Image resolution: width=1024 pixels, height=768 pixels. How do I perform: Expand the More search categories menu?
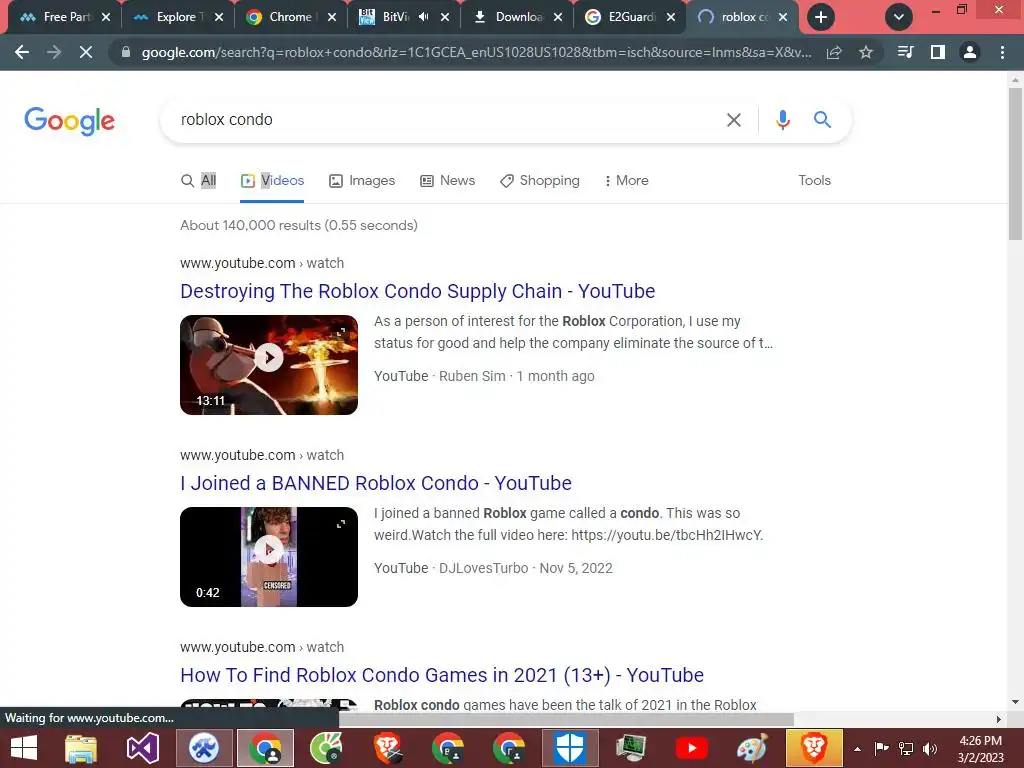click(x=626, y=181)
